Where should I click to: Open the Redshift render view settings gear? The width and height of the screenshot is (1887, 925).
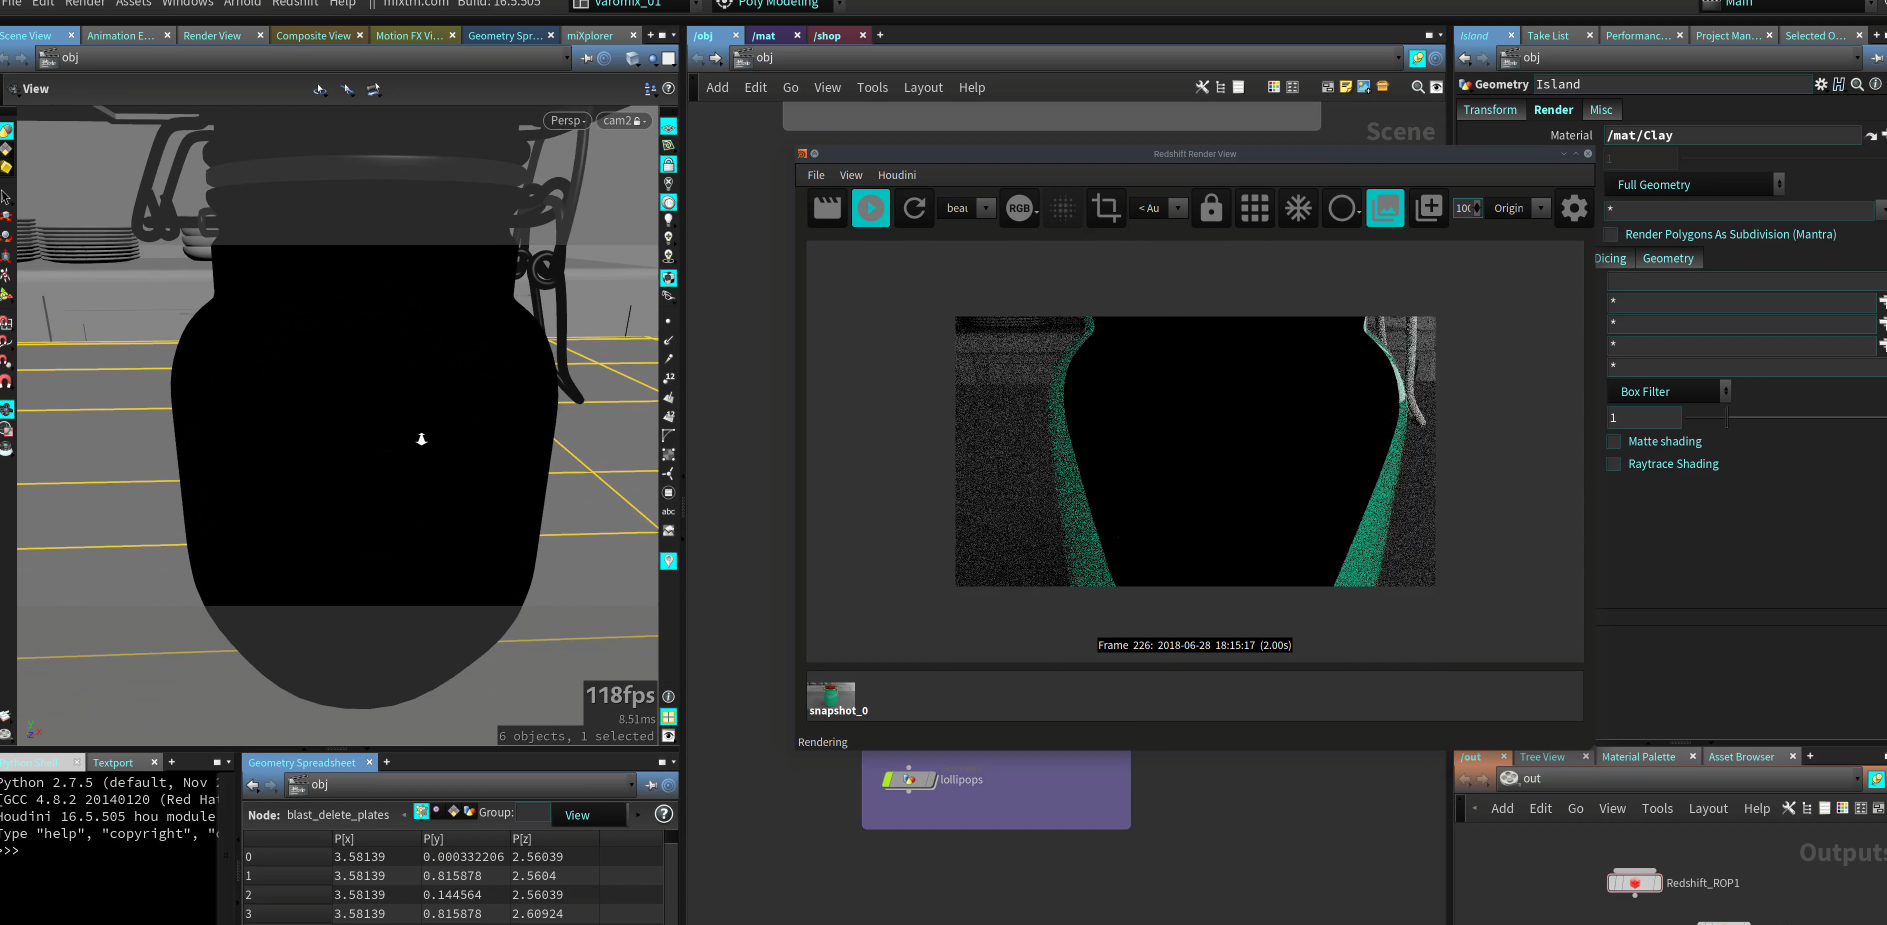(x=1573, y=208)
